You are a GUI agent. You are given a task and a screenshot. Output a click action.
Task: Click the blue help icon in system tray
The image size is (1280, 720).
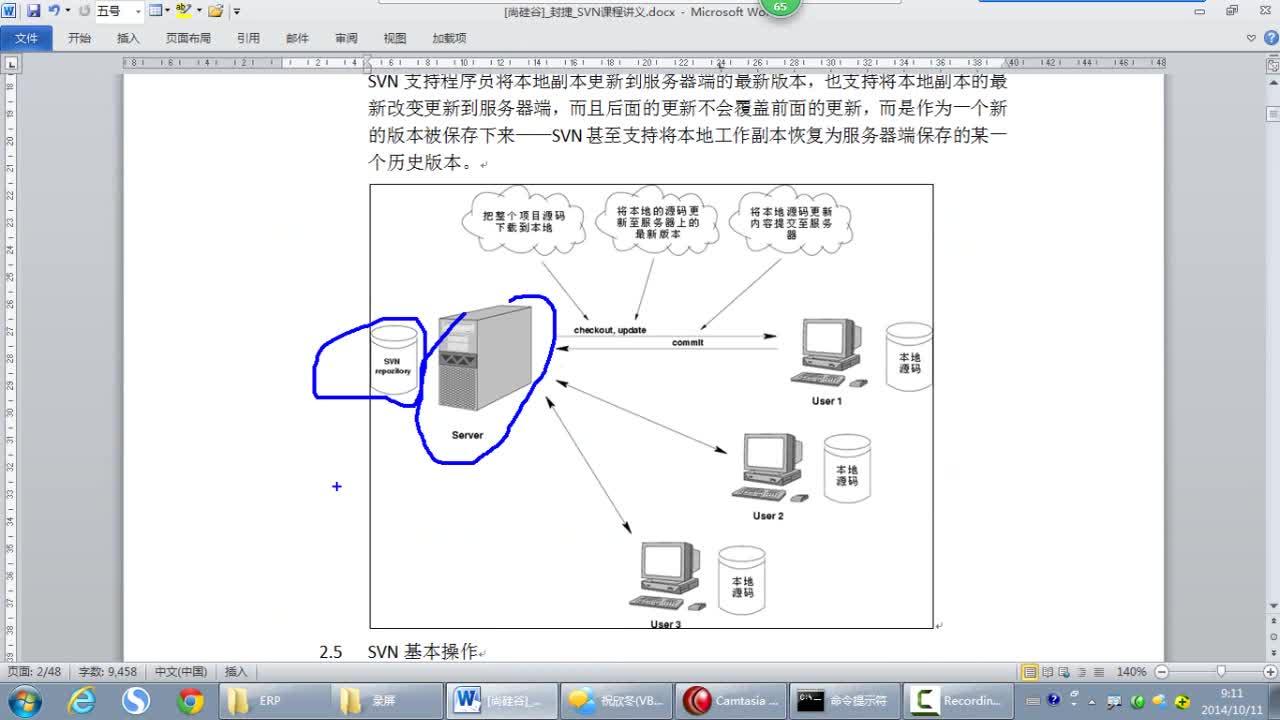(1053, 700)
